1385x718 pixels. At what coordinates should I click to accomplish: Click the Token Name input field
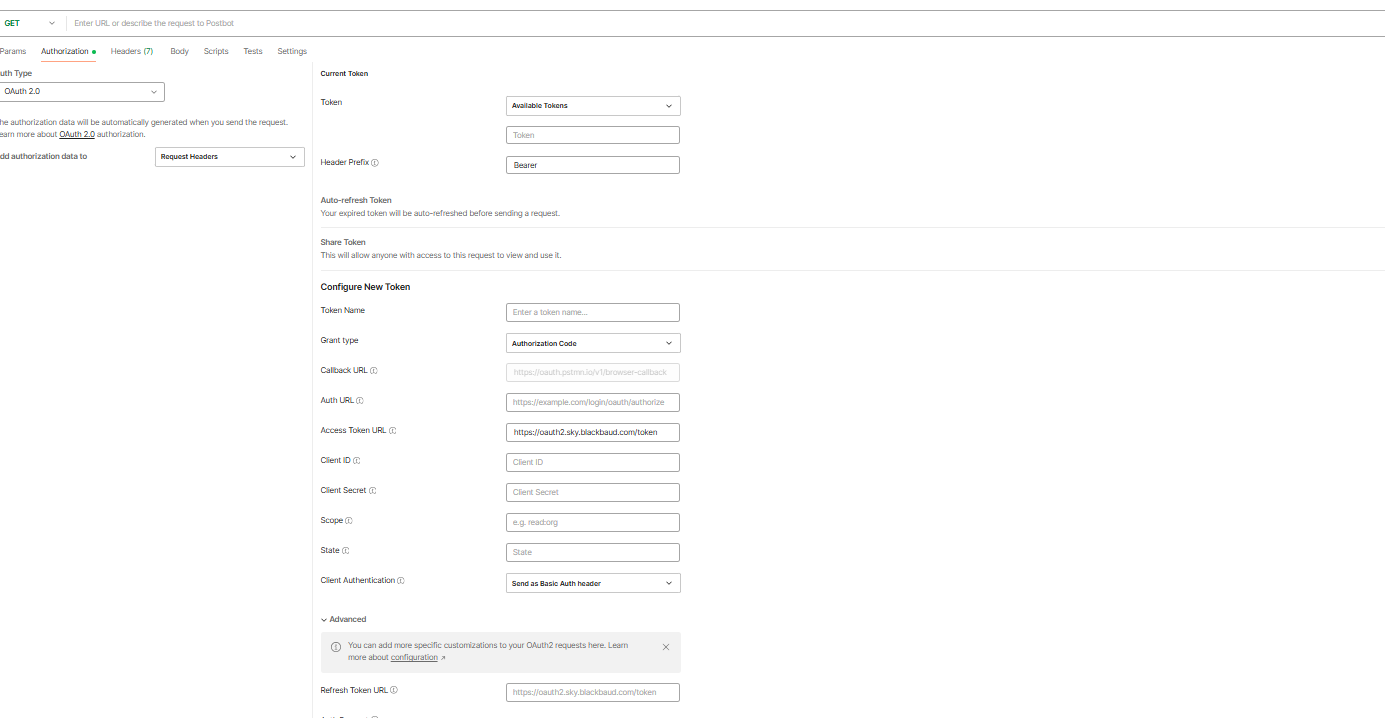593,312
